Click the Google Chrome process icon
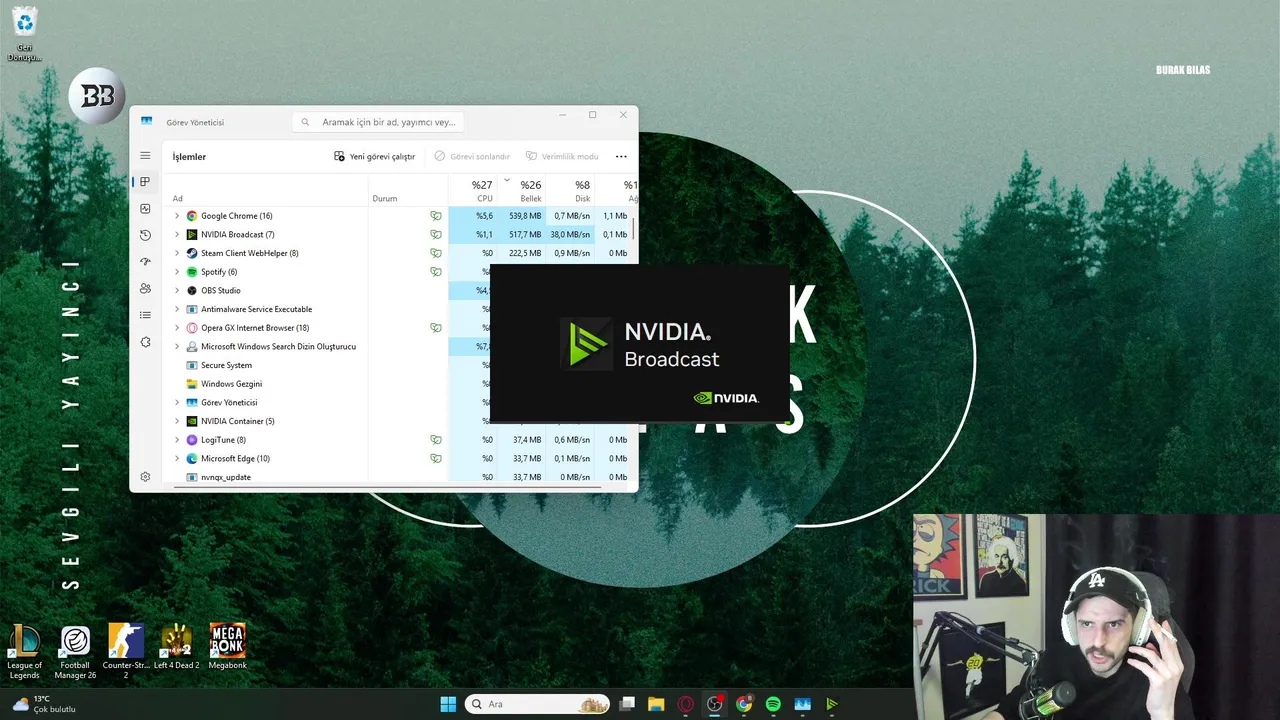This screenshot has width=1280, height=720. click(x=192, y=216)
